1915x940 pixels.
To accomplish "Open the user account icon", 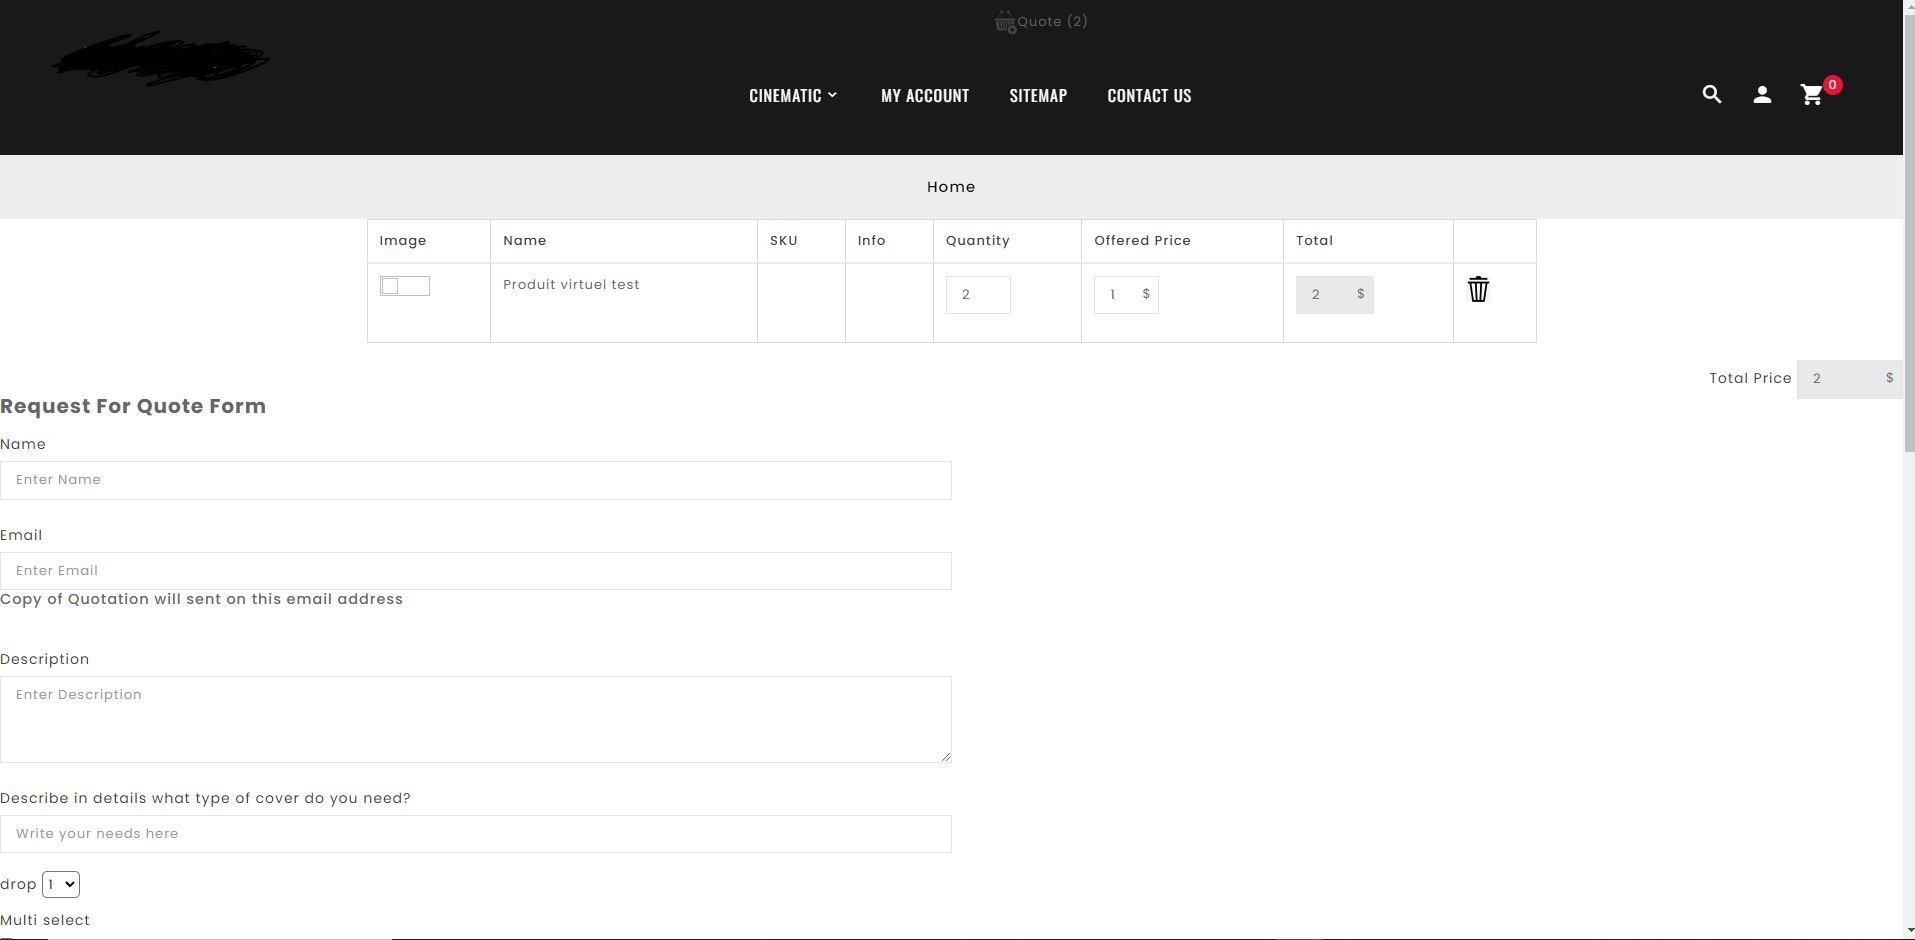I will (x=1762, y=95).
